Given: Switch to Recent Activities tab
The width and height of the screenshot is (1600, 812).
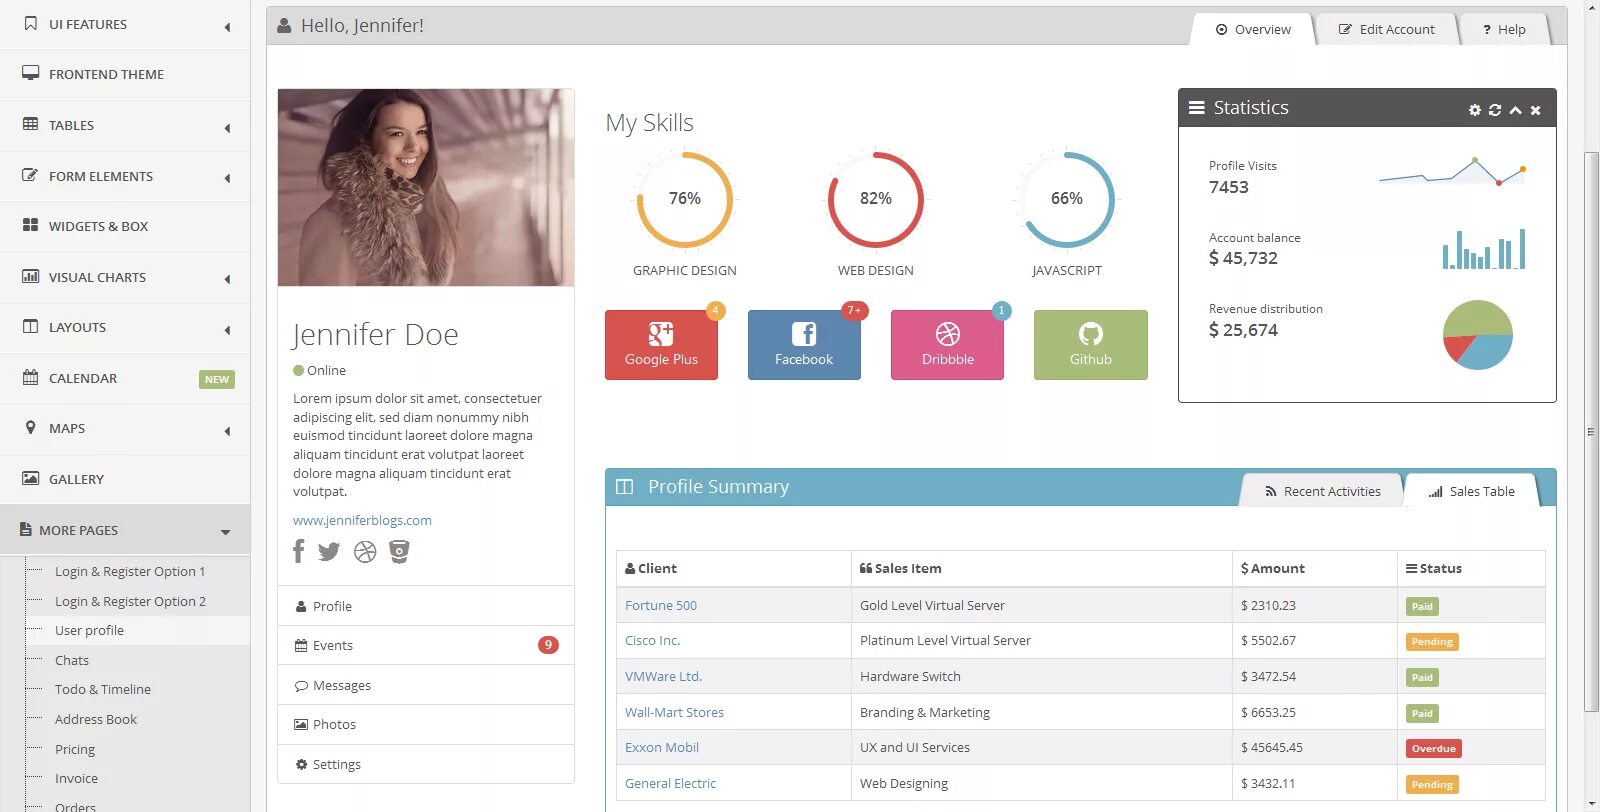Looking at the screenshot, I should point(1322,491).
